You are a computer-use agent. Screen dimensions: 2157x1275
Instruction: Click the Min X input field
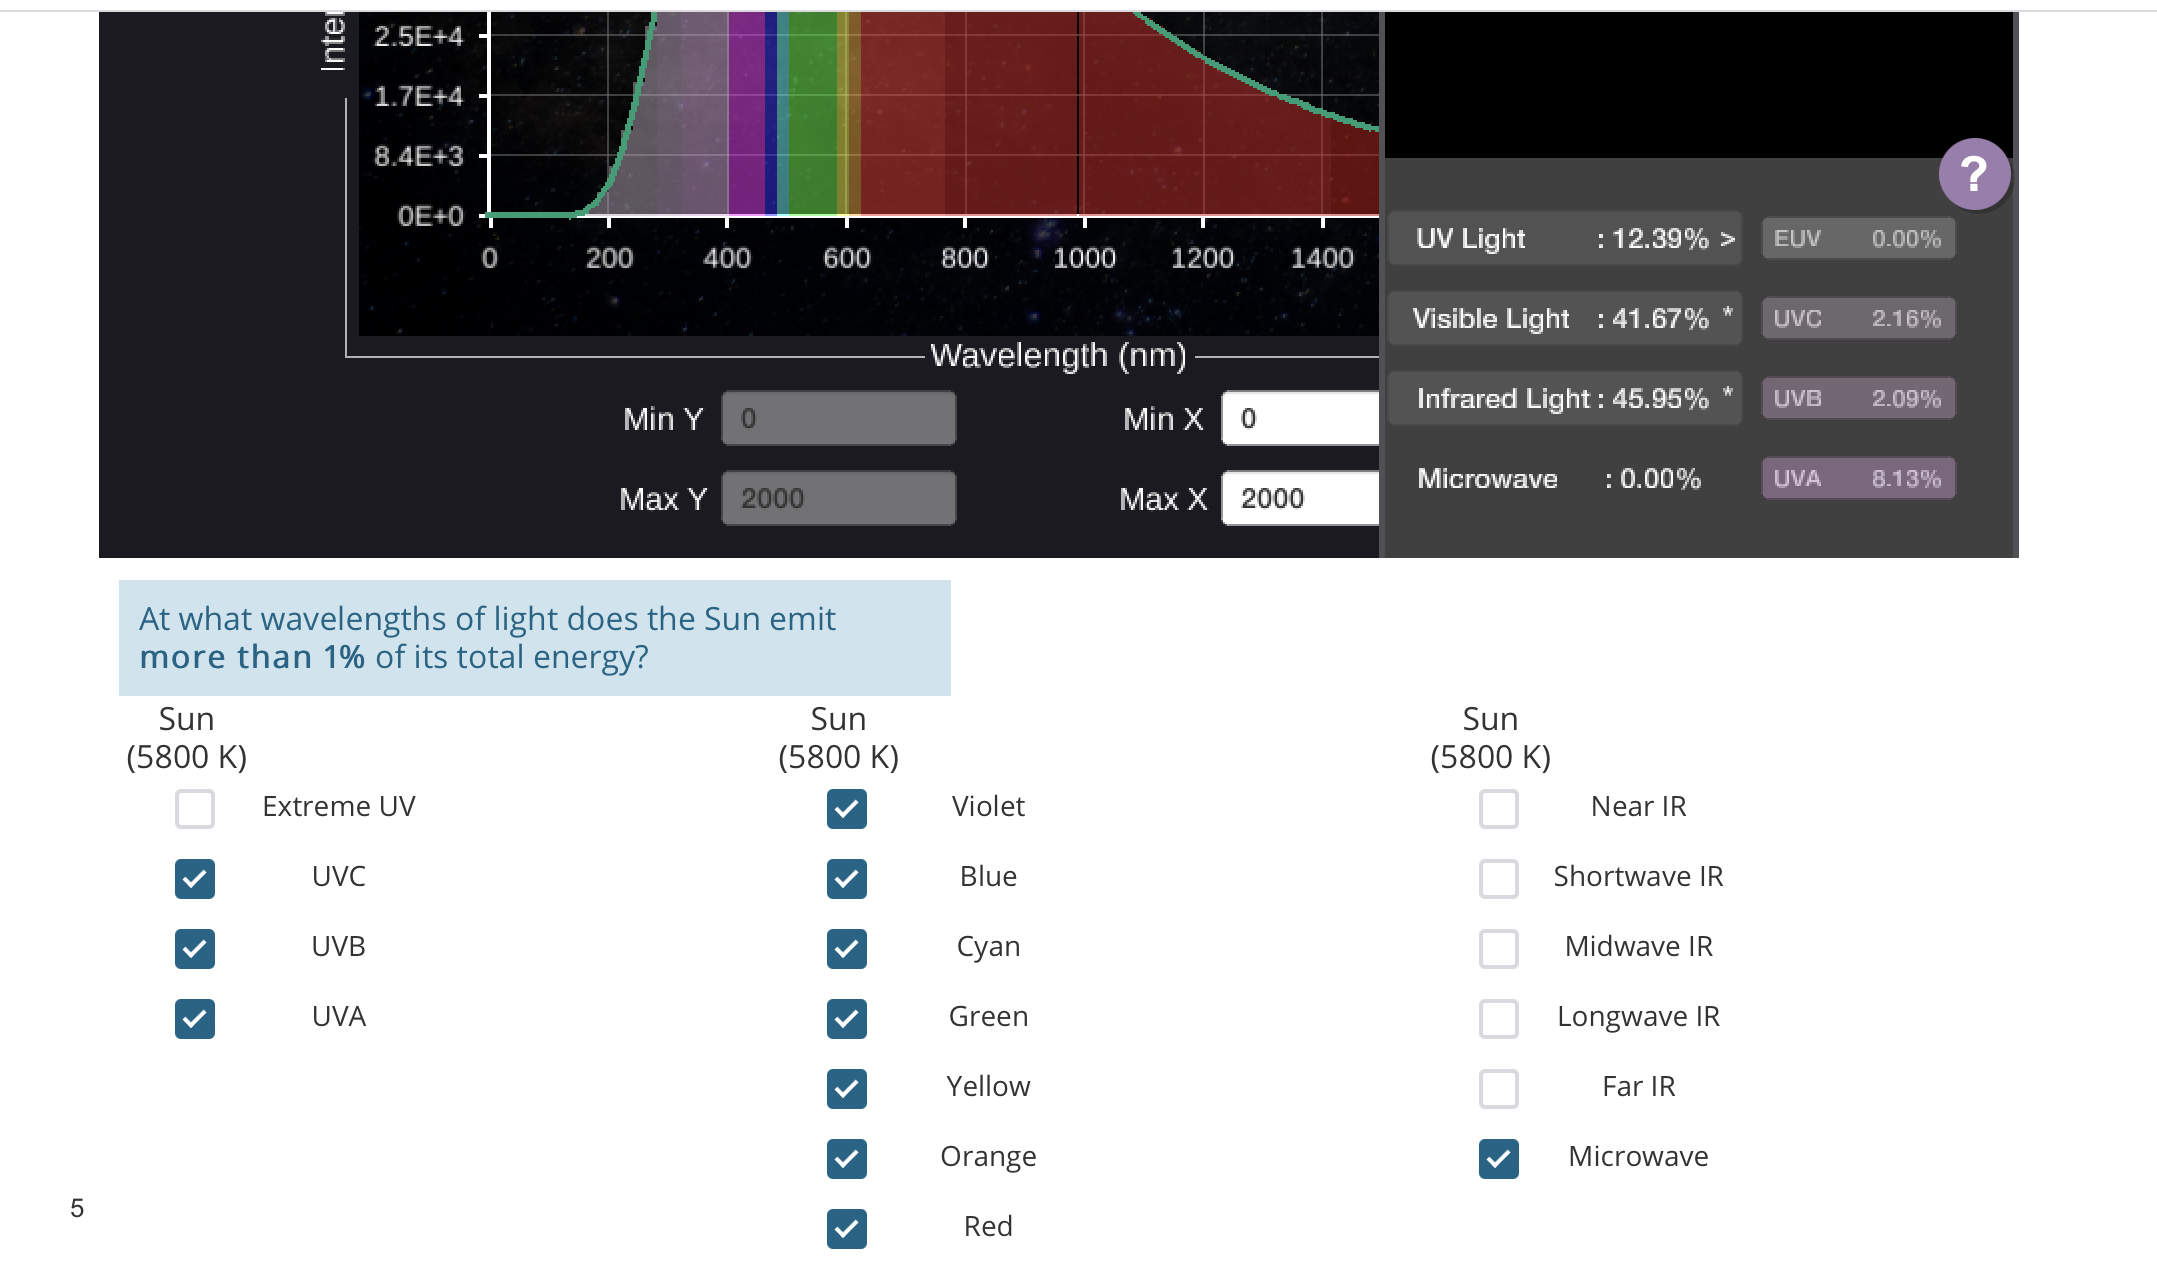point(1298,419)
